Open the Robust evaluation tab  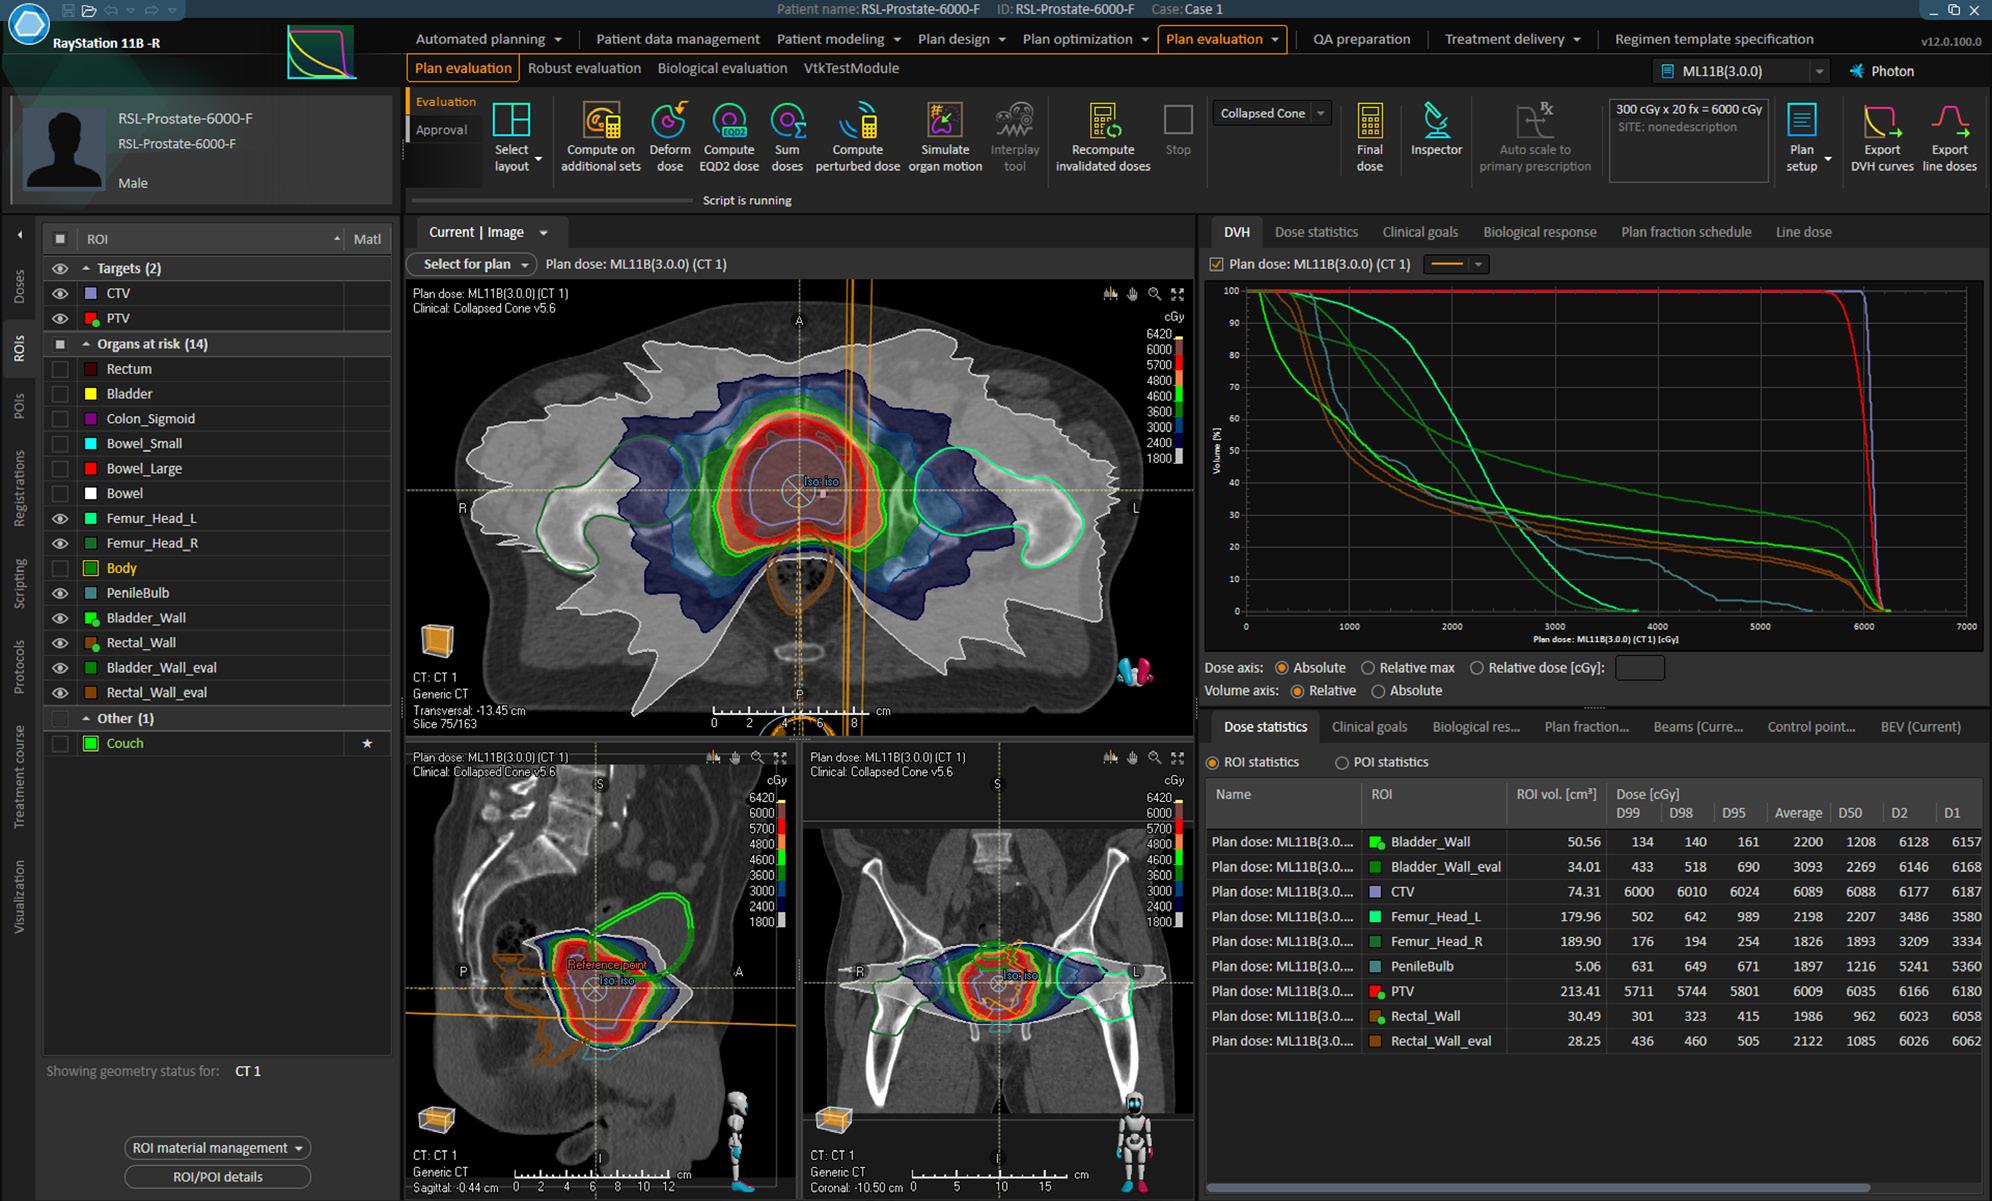tap(584, 68)
